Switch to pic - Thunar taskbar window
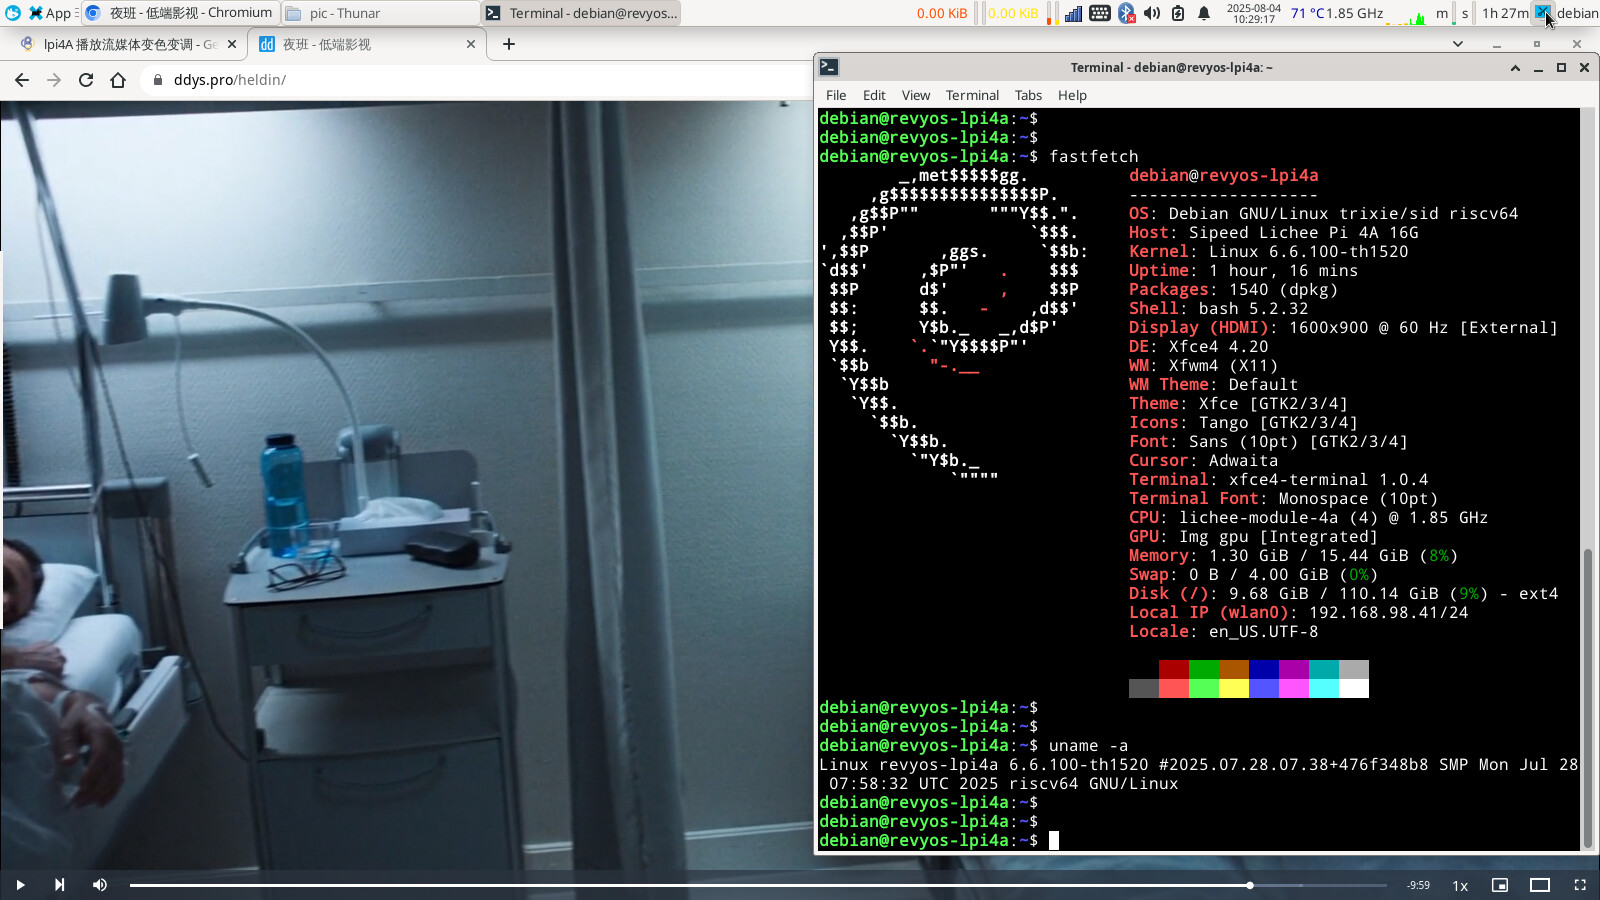Screen dimensions: 1600x900 pyautogui.click(x=380, y=13)
